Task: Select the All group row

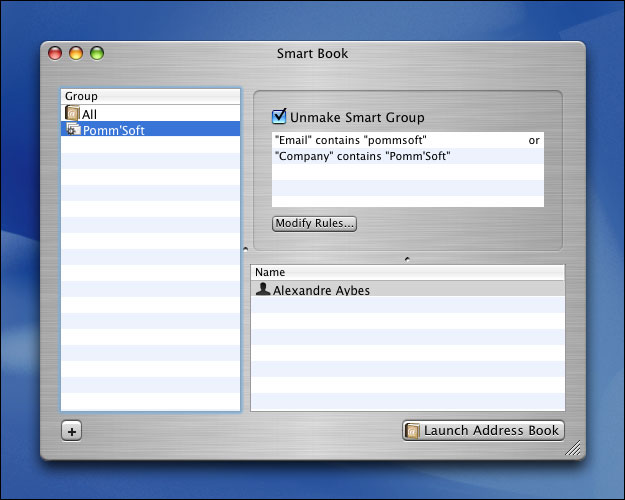Action: click(x=151, y=113)
